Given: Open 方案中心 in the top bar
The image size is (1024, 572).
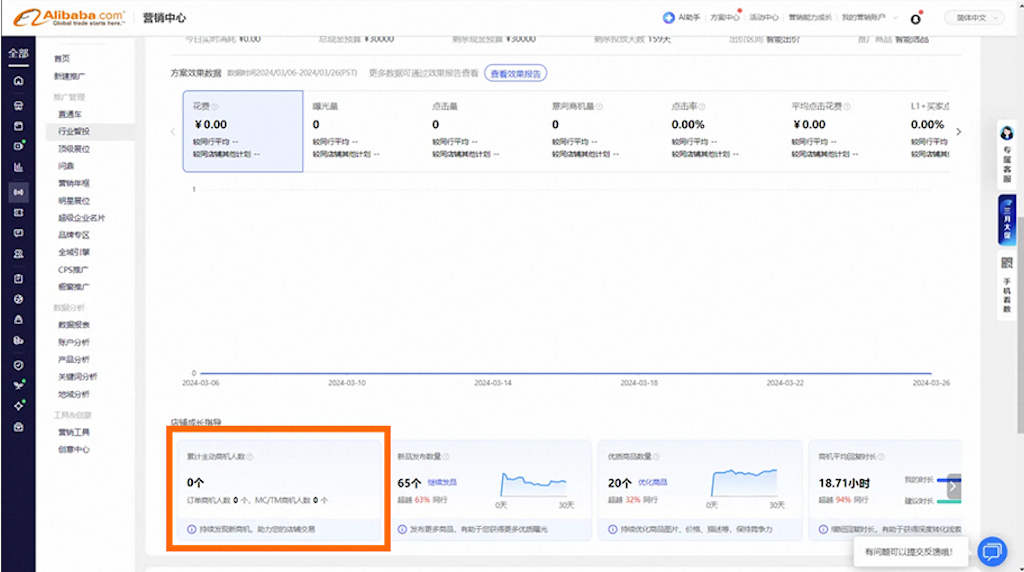Looking at the screenshot, I should [724, 18].
